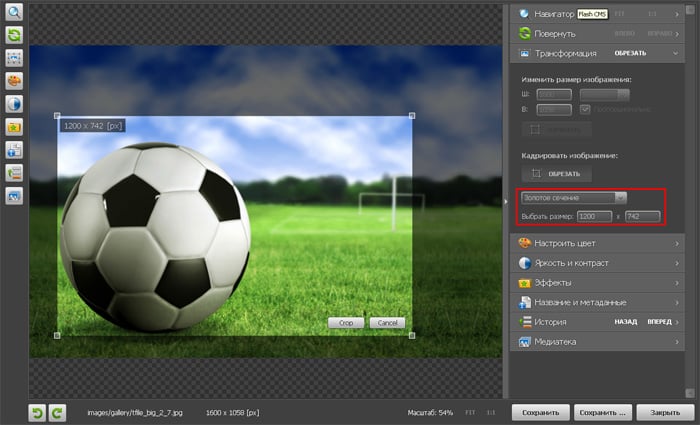700x425 pixels.
Task: Open the color palette tool icon
Action: pos(15,81)
